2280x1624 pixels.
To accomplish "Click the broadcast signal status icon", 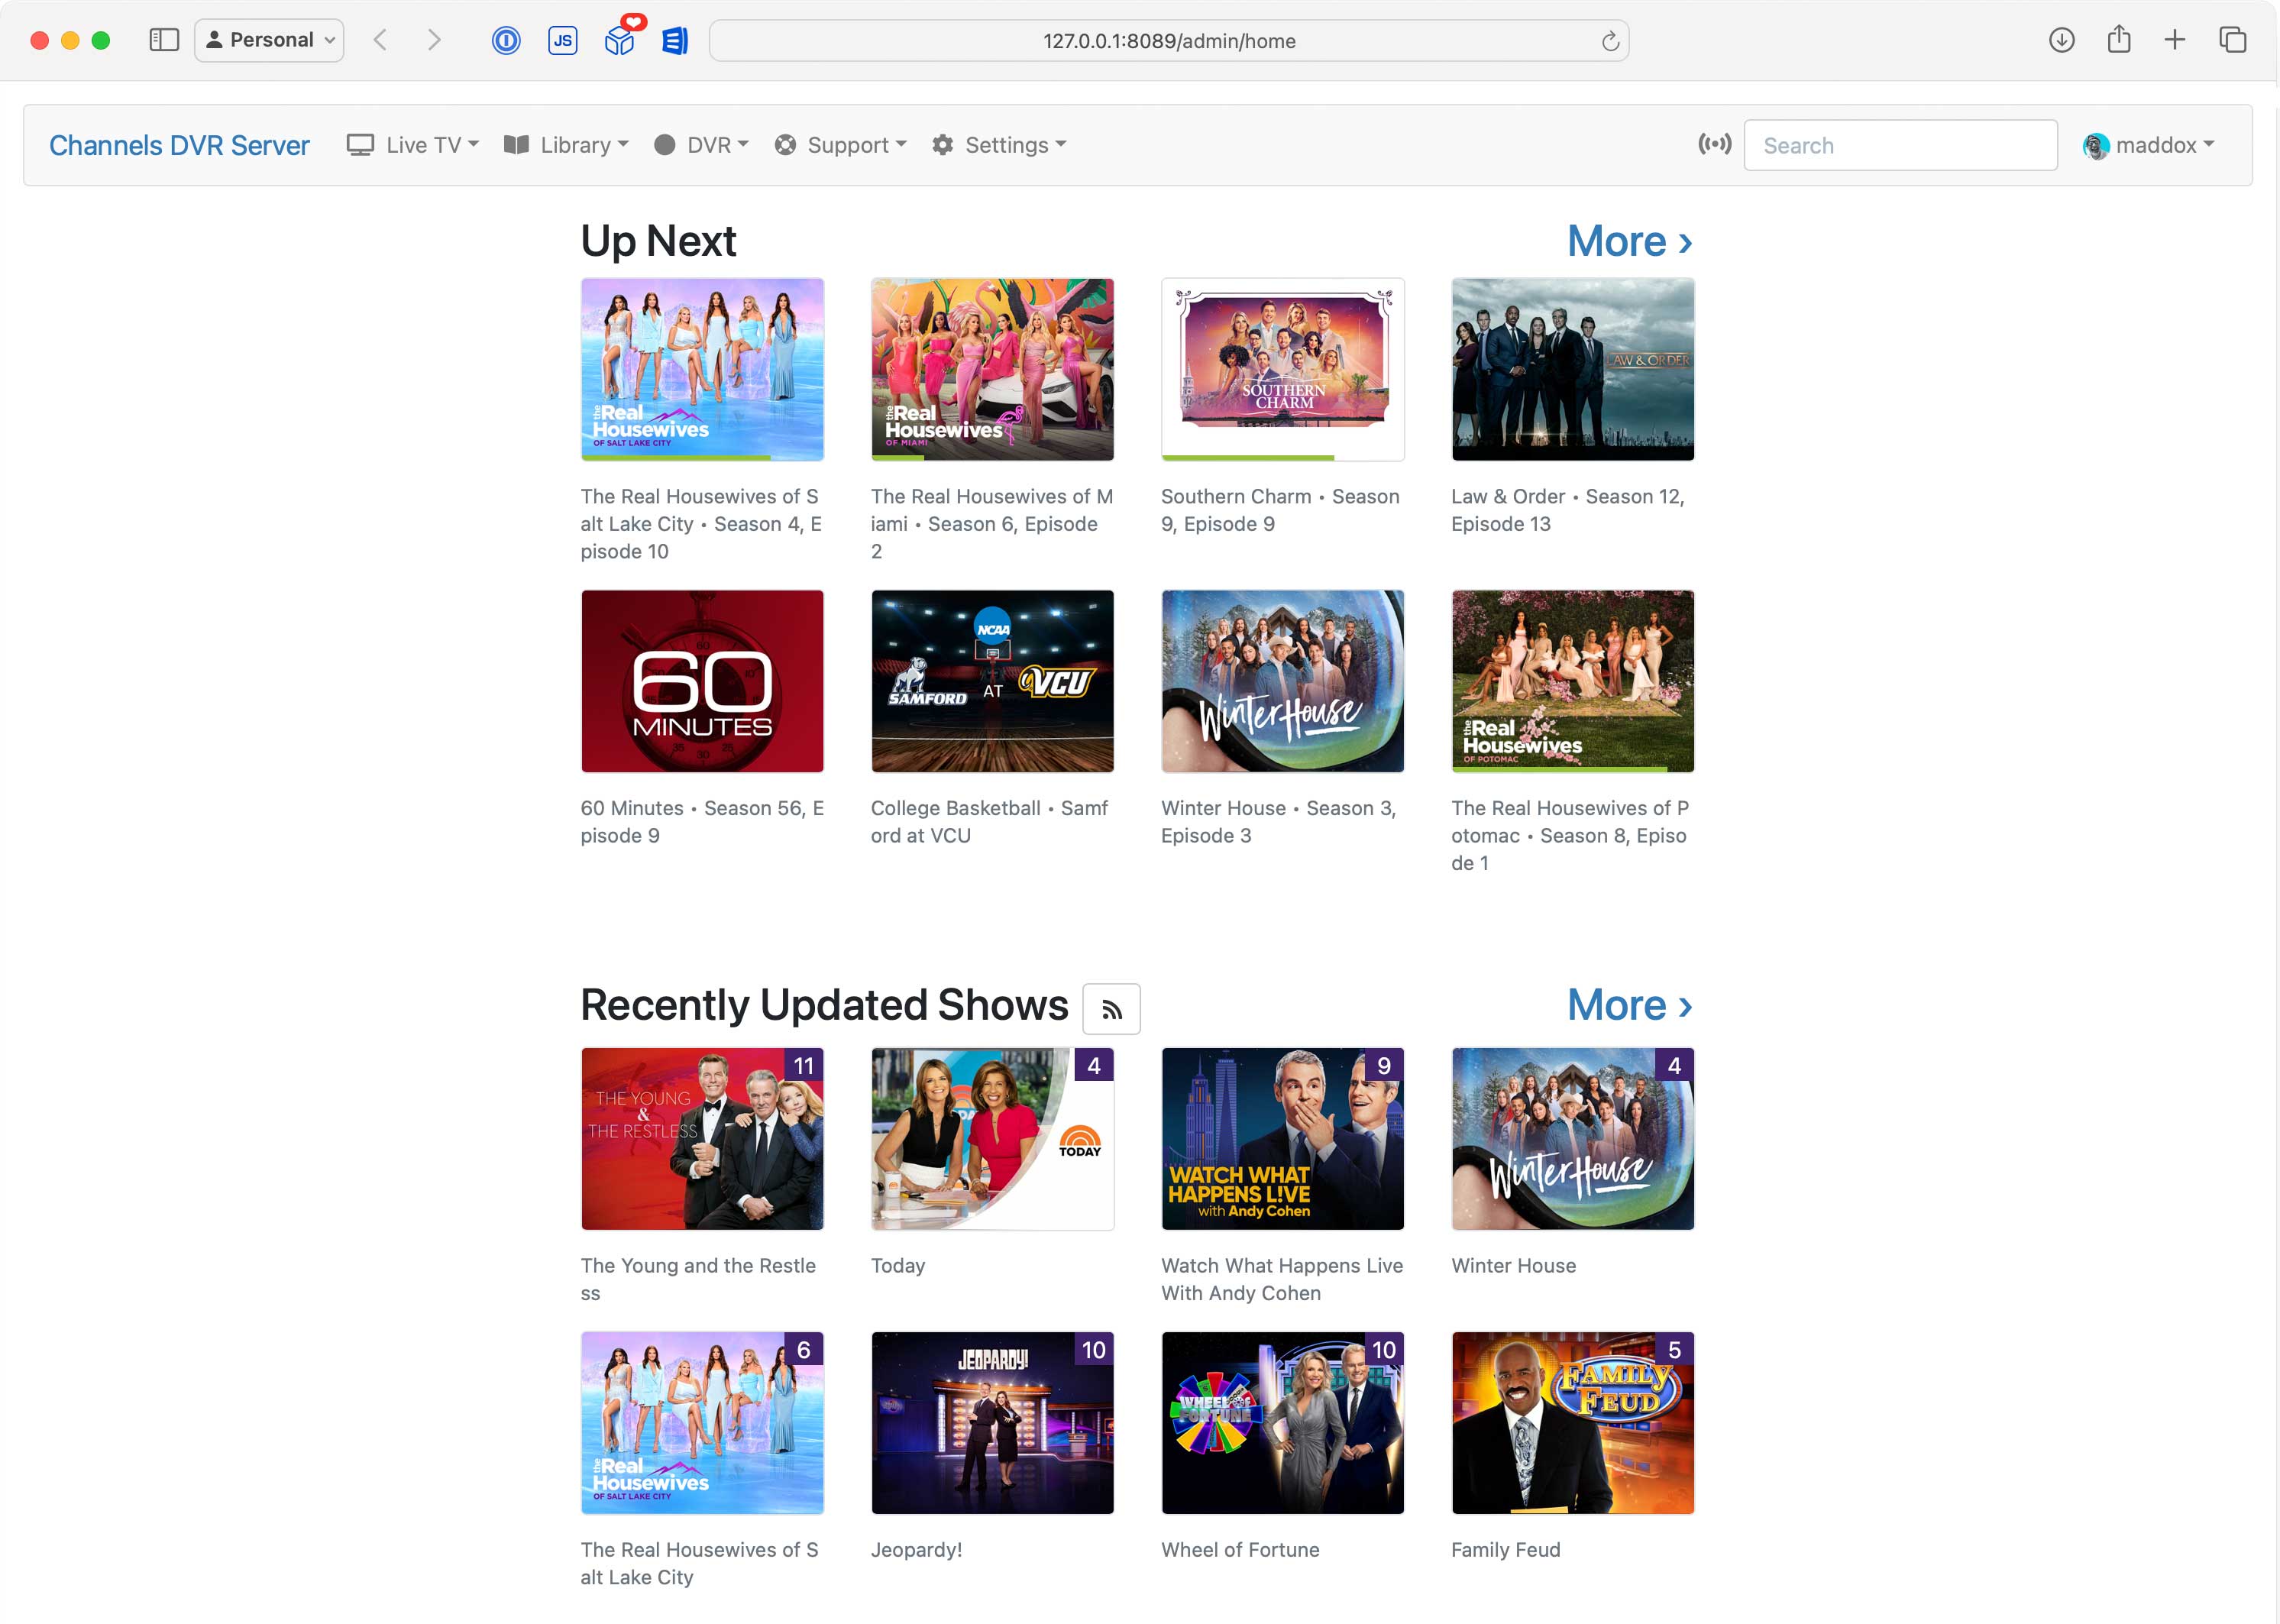I will pos(1714,145).
